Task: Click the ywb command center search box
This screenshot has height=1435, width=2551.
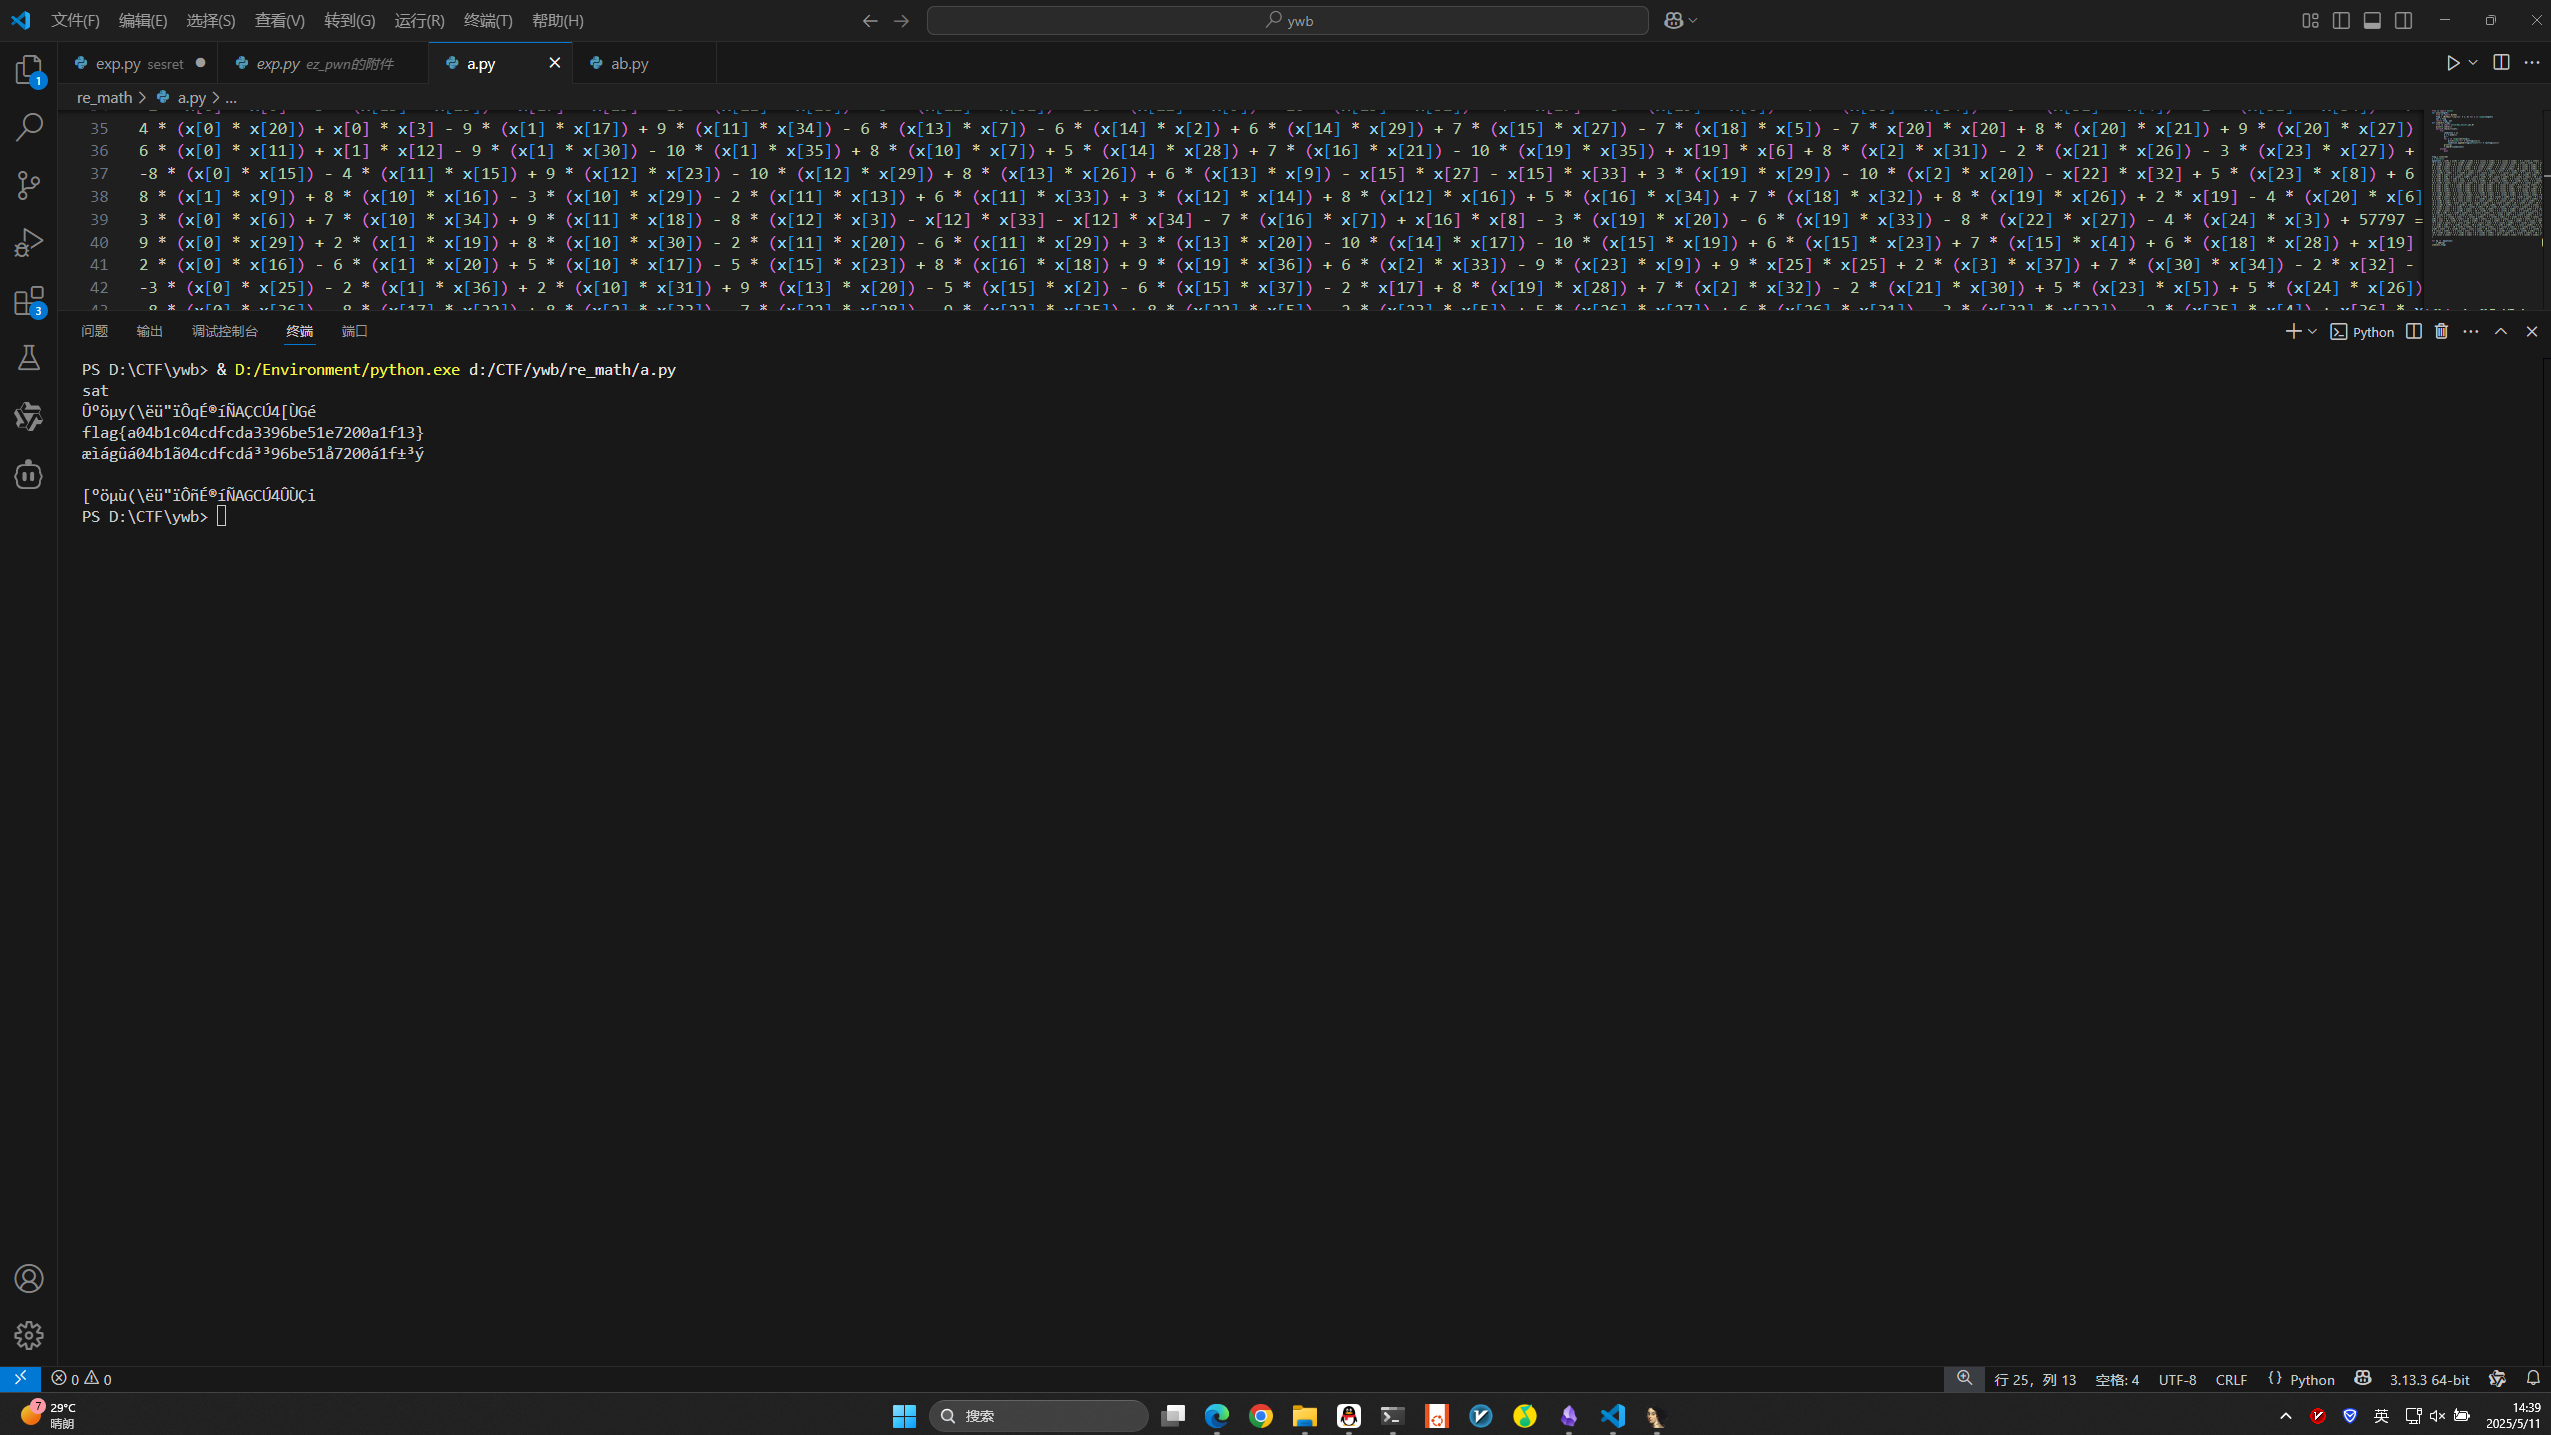Action: (1287, 20)
